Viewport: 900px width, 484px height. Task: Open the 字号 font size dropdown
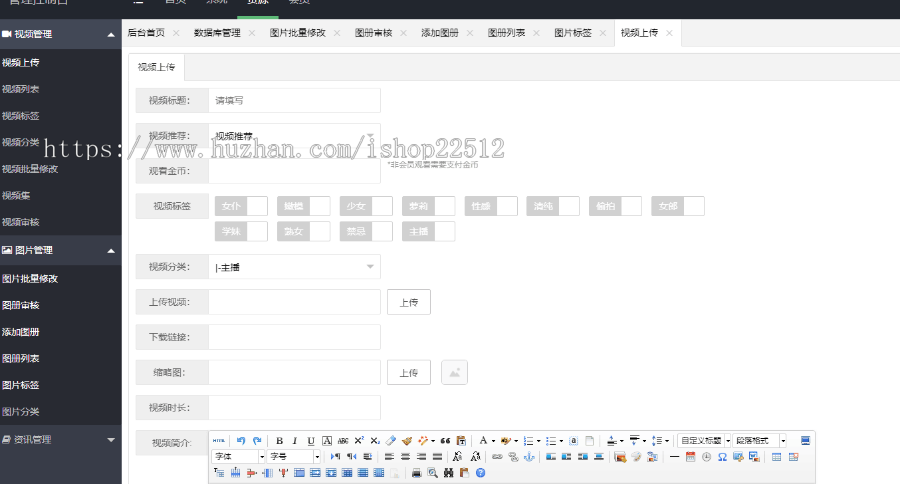294,456
